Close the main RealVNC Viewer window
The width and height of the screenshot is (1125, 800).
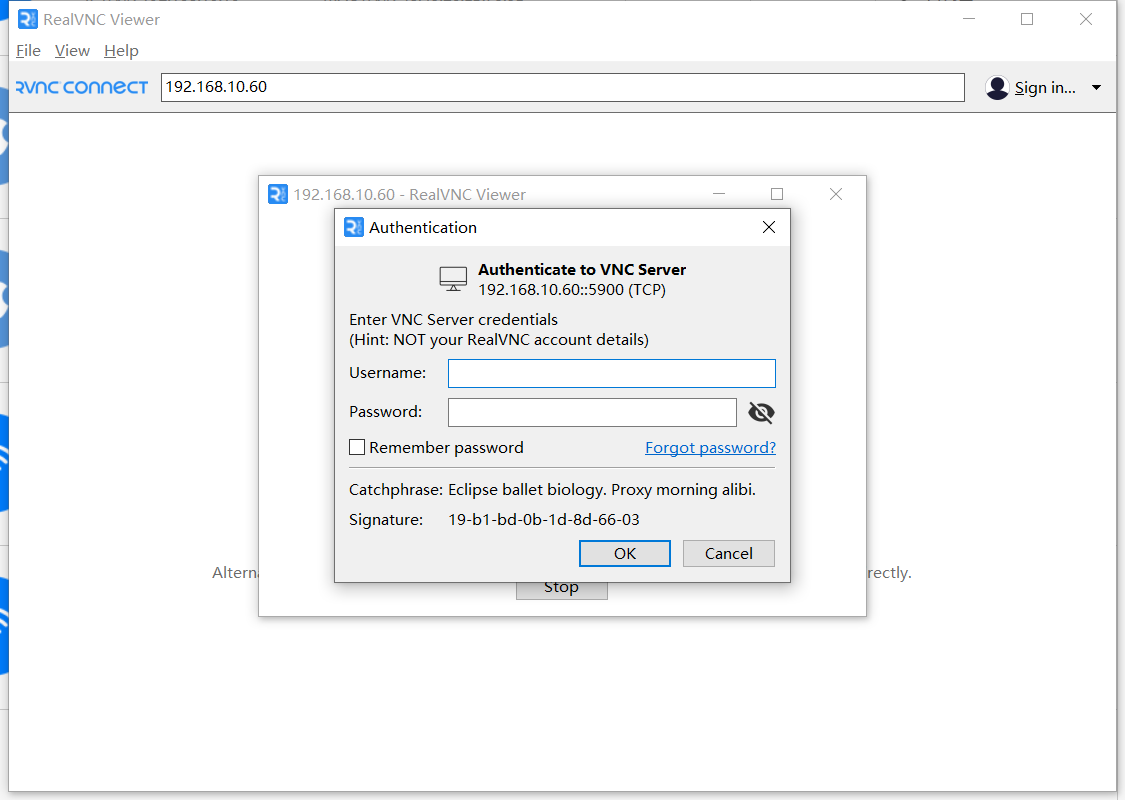pos(1086,19)
